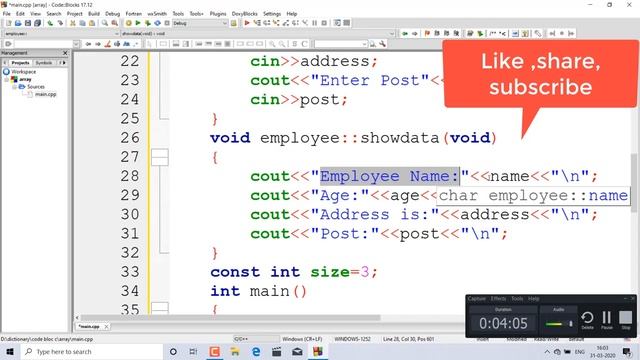Image resolution: width=640 pixels, height=360 pixels.
Task: Collapse the fold marker at line 27
Action: [160, 157]
